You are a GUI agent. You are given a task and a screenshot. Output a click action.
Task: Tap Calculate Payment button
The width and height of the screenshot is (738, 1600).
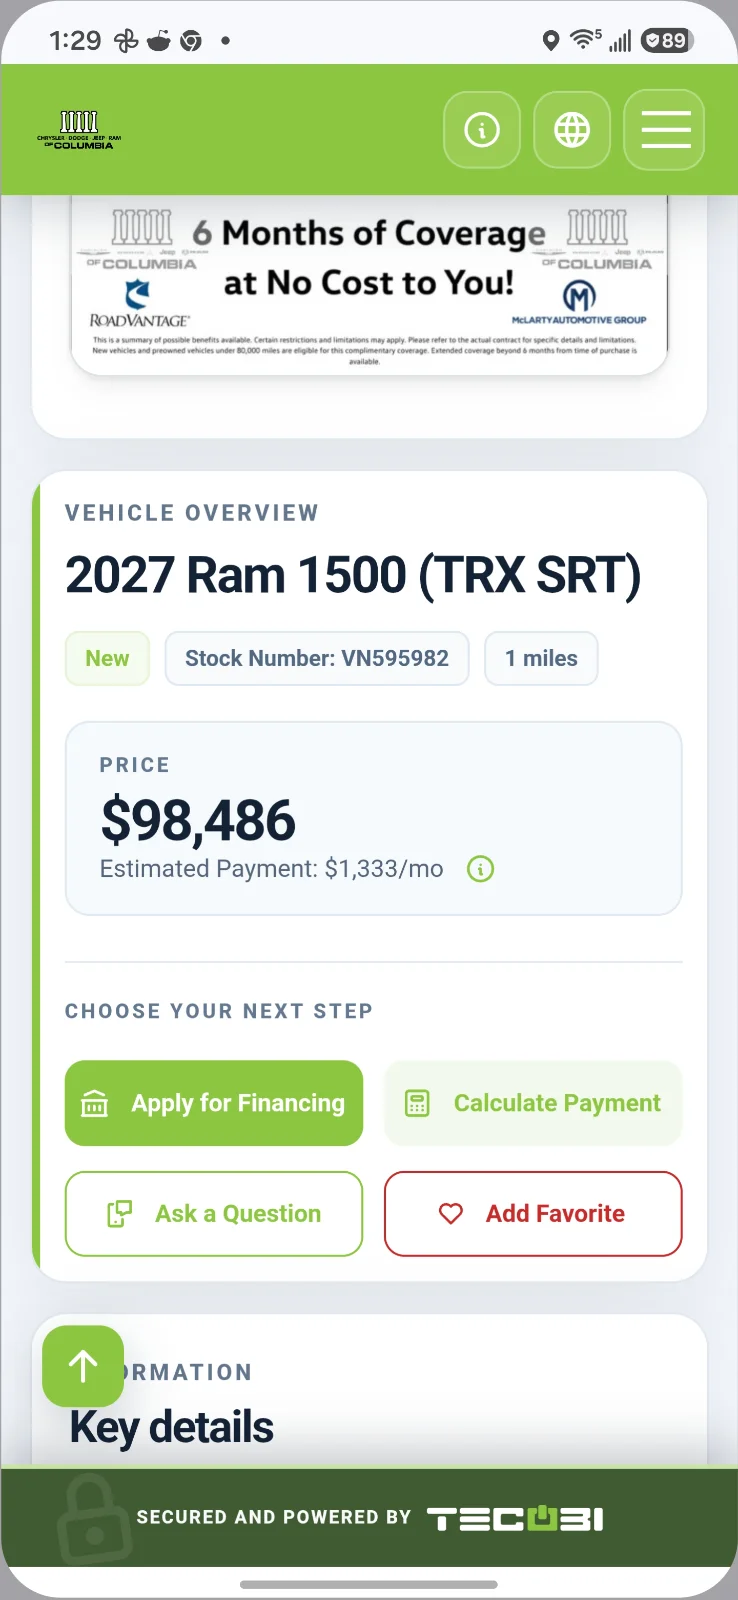[533, 1103]
